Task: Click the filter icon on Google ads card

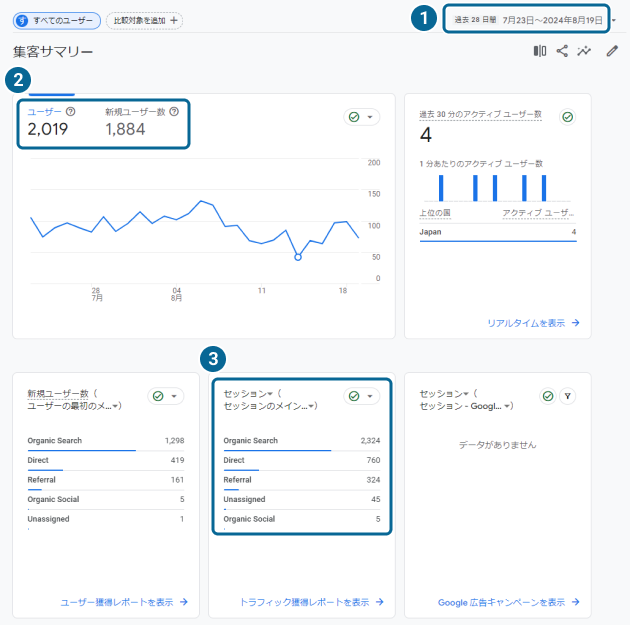Action: coord(566,396)
